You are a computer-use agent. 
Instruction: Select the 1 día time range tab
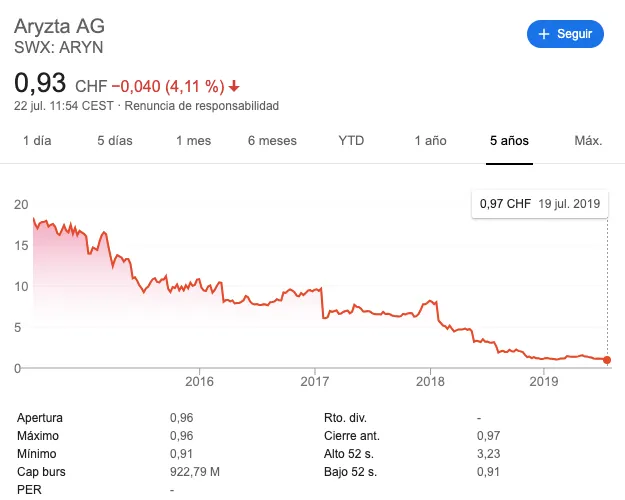click(37, 141)
